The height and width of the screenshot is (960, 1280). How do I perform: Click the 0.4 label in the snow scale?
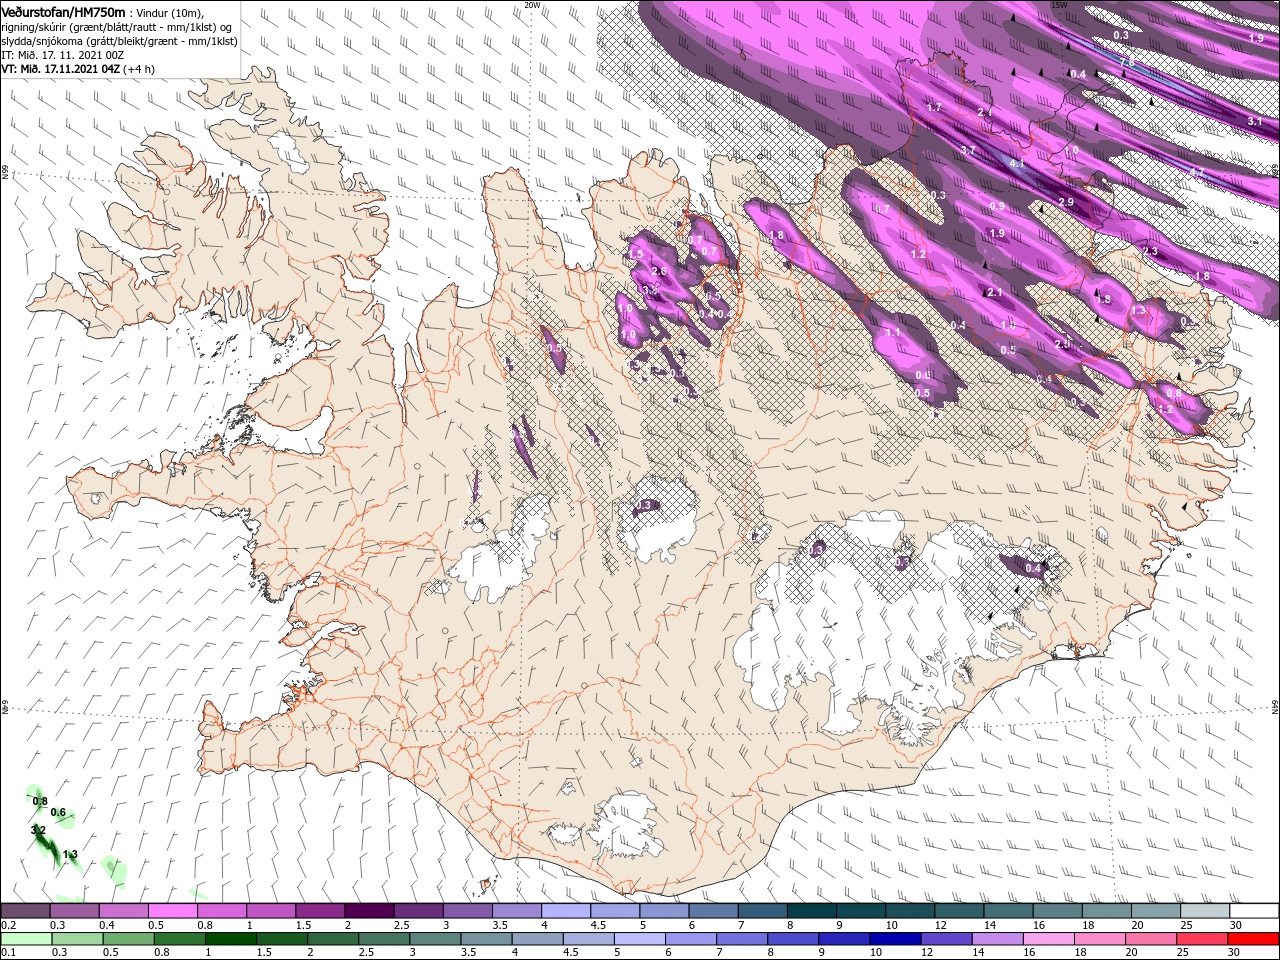tap(107, 925)
